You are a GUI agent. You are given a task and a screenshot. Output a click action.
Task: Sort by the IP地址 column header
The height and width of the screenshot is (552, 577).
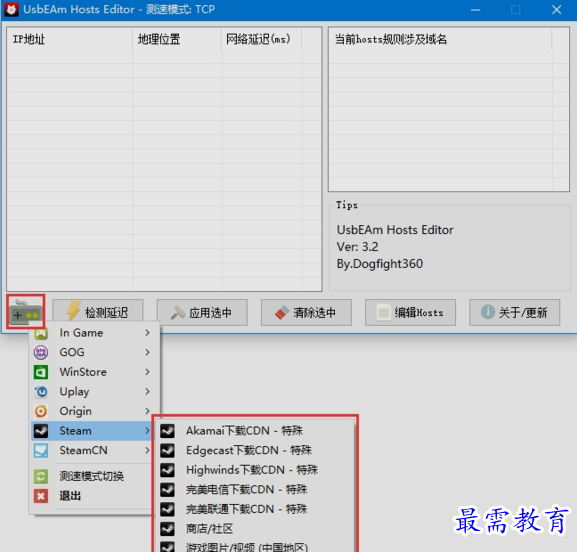[x=70, y=39]
